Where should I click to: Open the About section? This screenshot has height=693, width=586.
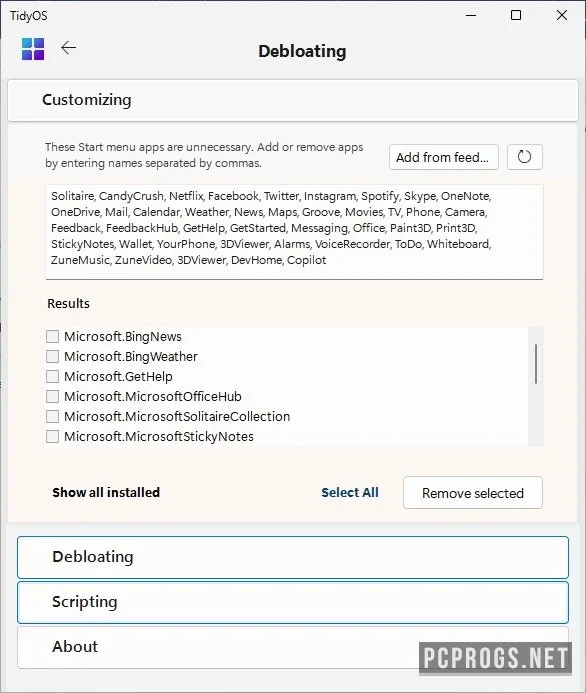tap(293, 647)
